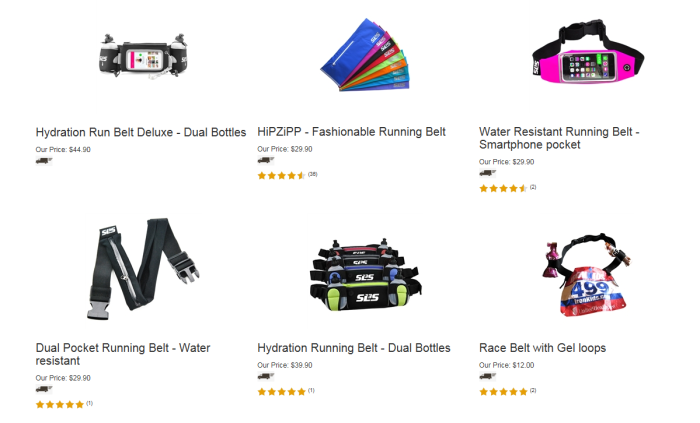700x423 pixels.
Task: Click truck icon under Water Resistant belt price
Action: pyautogui.click(x=488, y=174)
